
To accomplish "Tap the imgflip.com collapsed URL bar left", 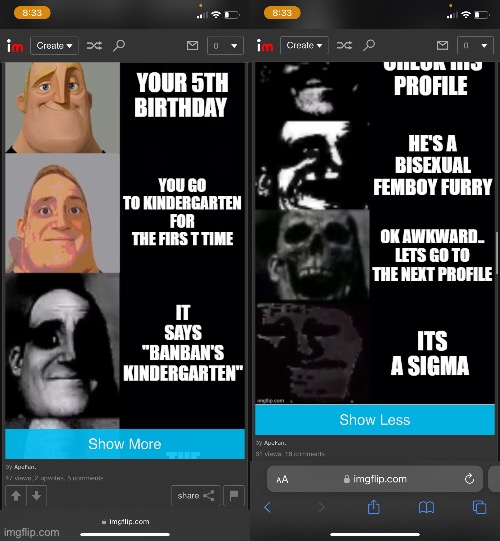I will pos(126,522).
